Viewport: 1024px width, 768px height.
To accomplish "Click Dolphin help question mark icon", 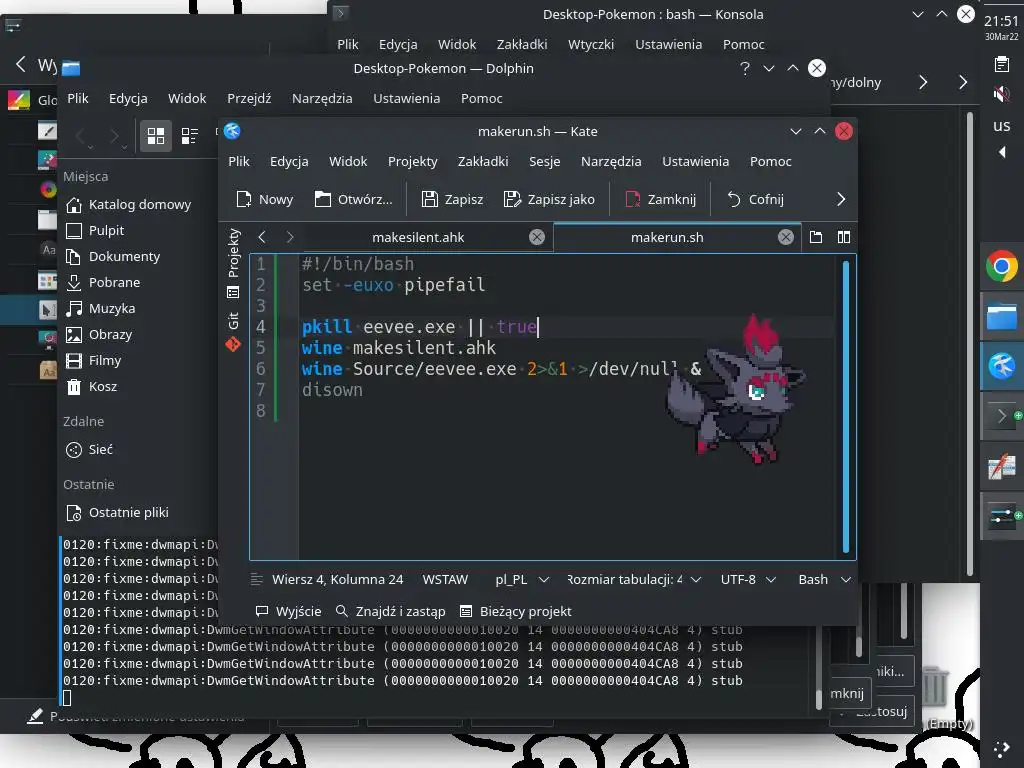I will (x=744, y=68).
